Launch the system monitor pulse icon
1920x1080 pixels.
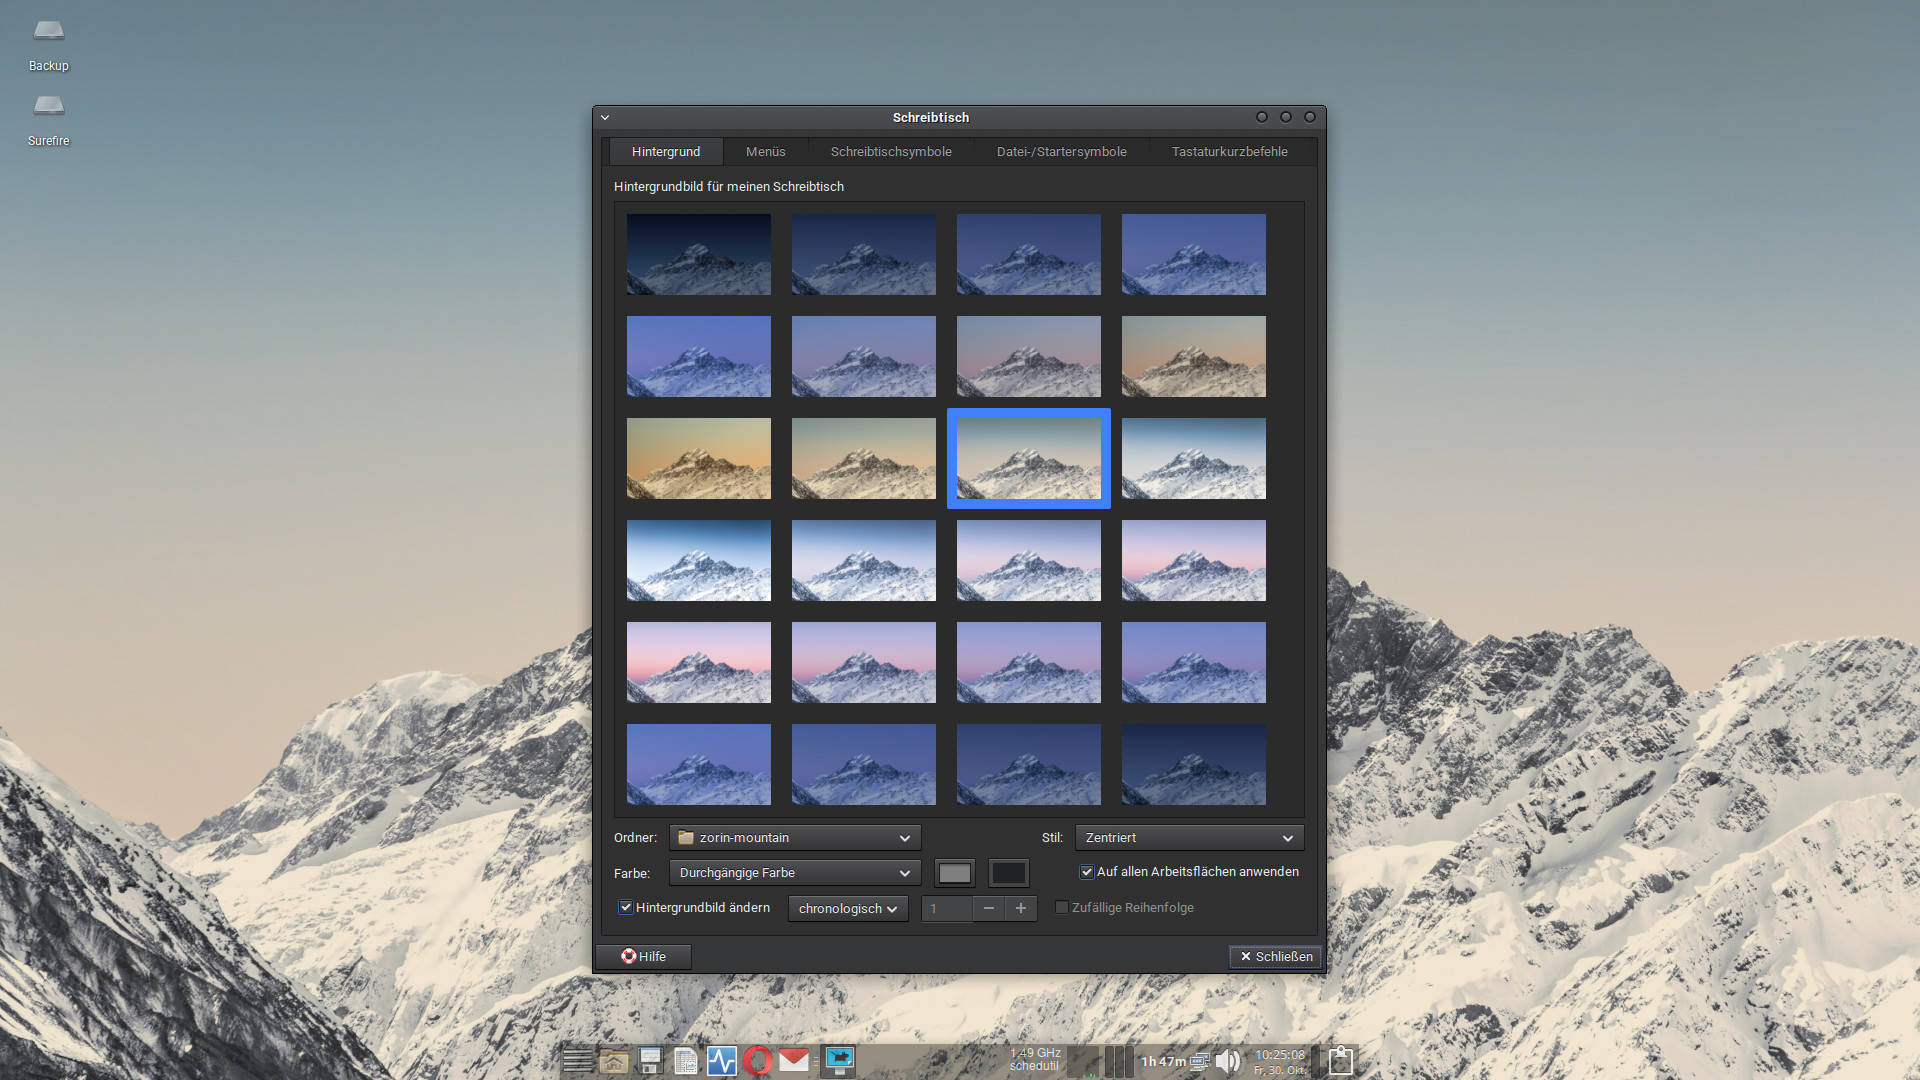click(721, 1060)
